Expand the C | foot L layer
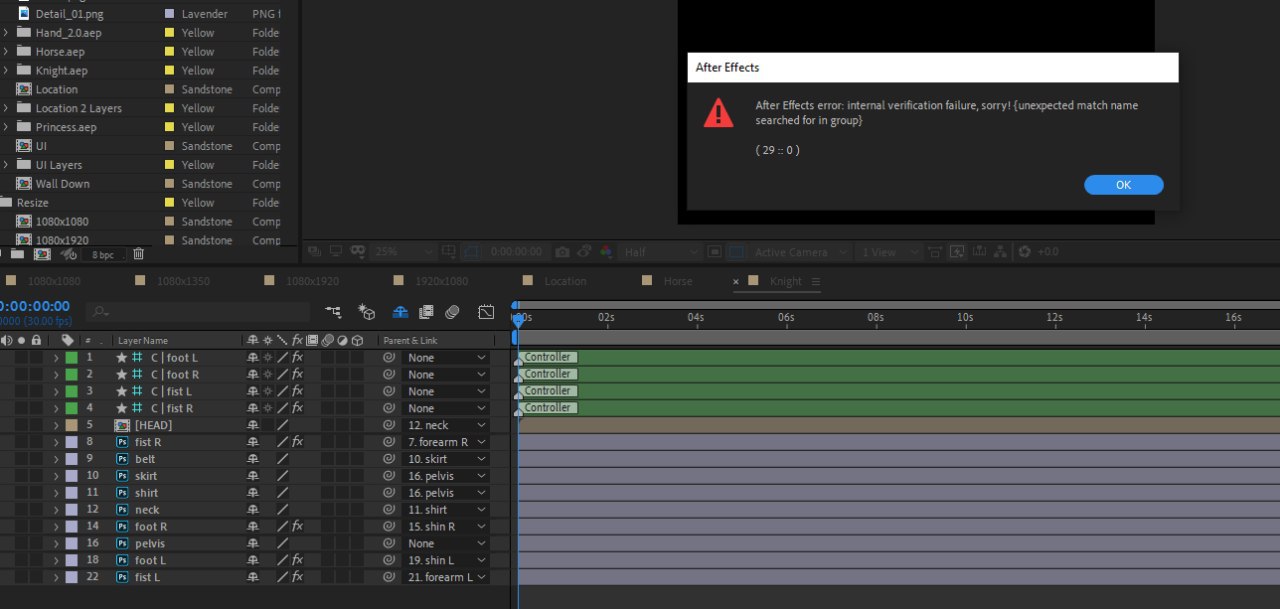The image size is (1280, 609). [56, 358]
